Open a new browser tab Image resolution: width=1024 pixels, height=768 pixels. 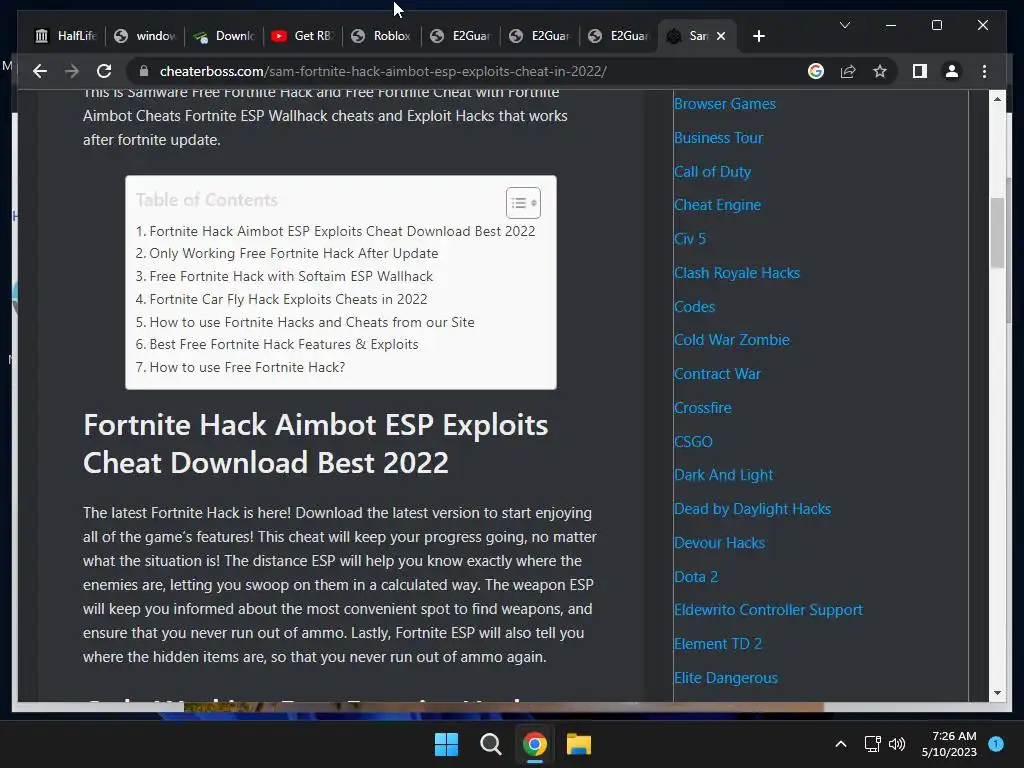coord(758,36)
